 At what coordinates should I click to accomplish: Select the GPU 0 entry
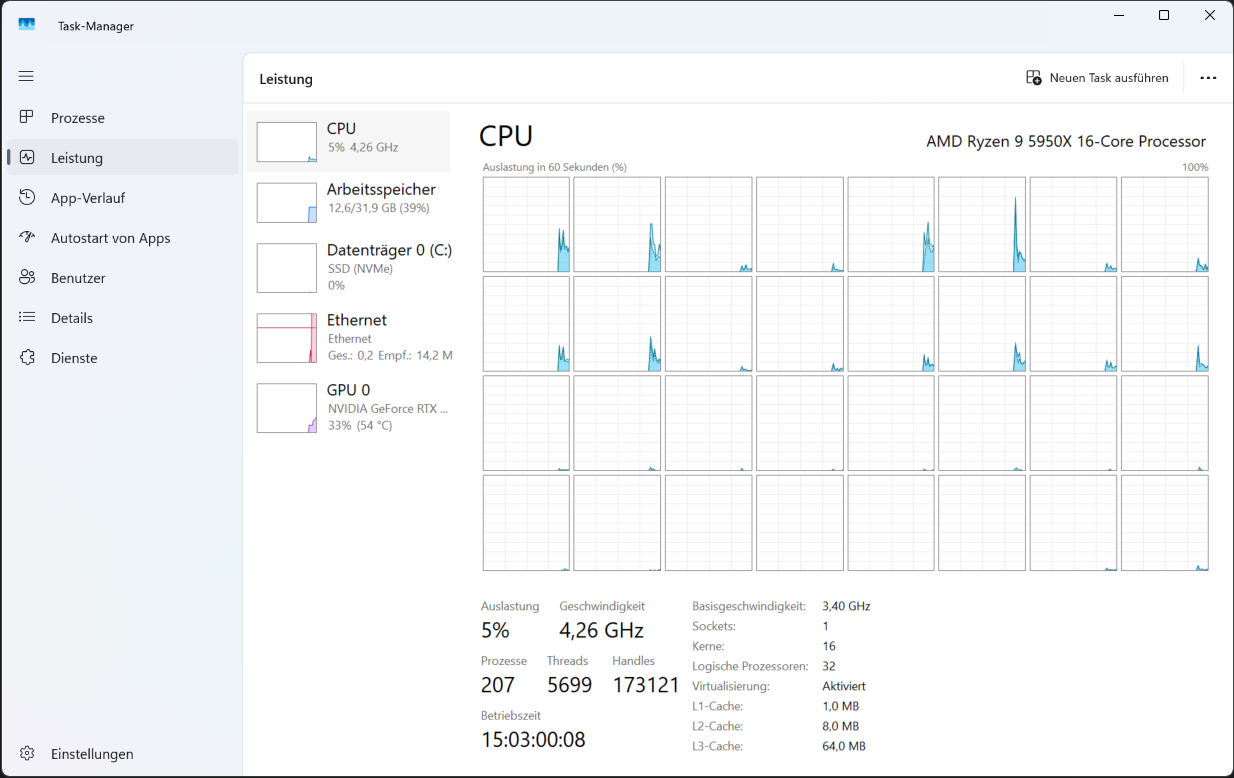coord(348,407)
